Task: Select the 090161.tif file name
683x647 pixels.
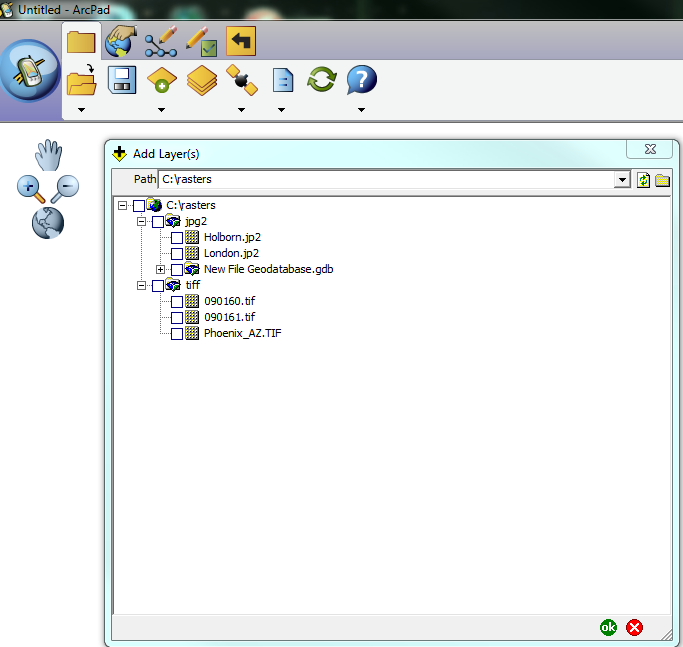Action: (x=230, y=318)
